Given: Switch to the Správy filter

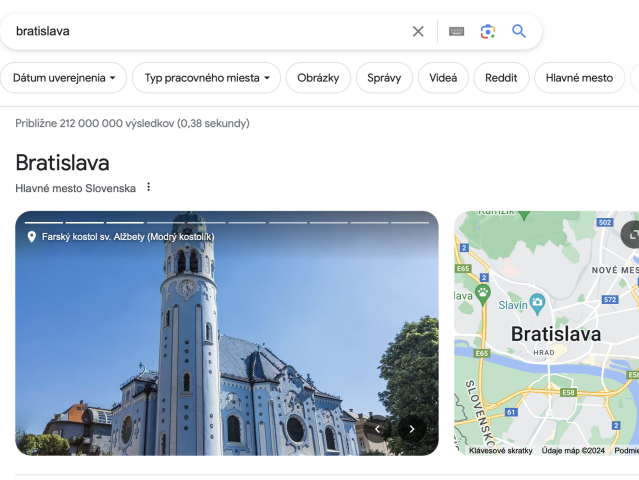Looking at the screenshot, I should pos(384,78).
